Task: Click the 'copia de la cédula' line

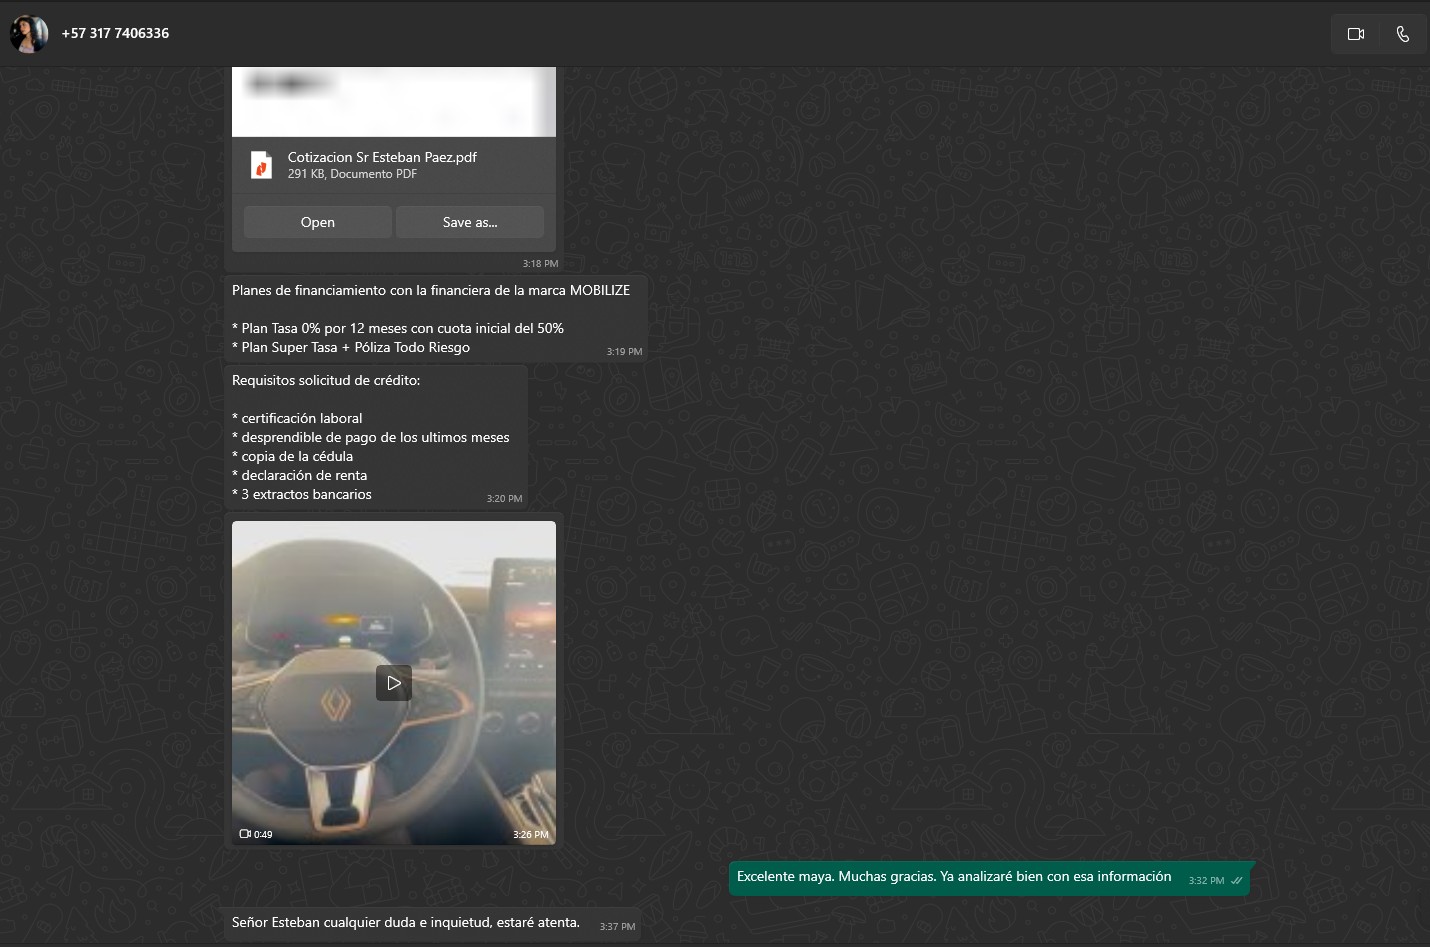Action: [293, 456]
